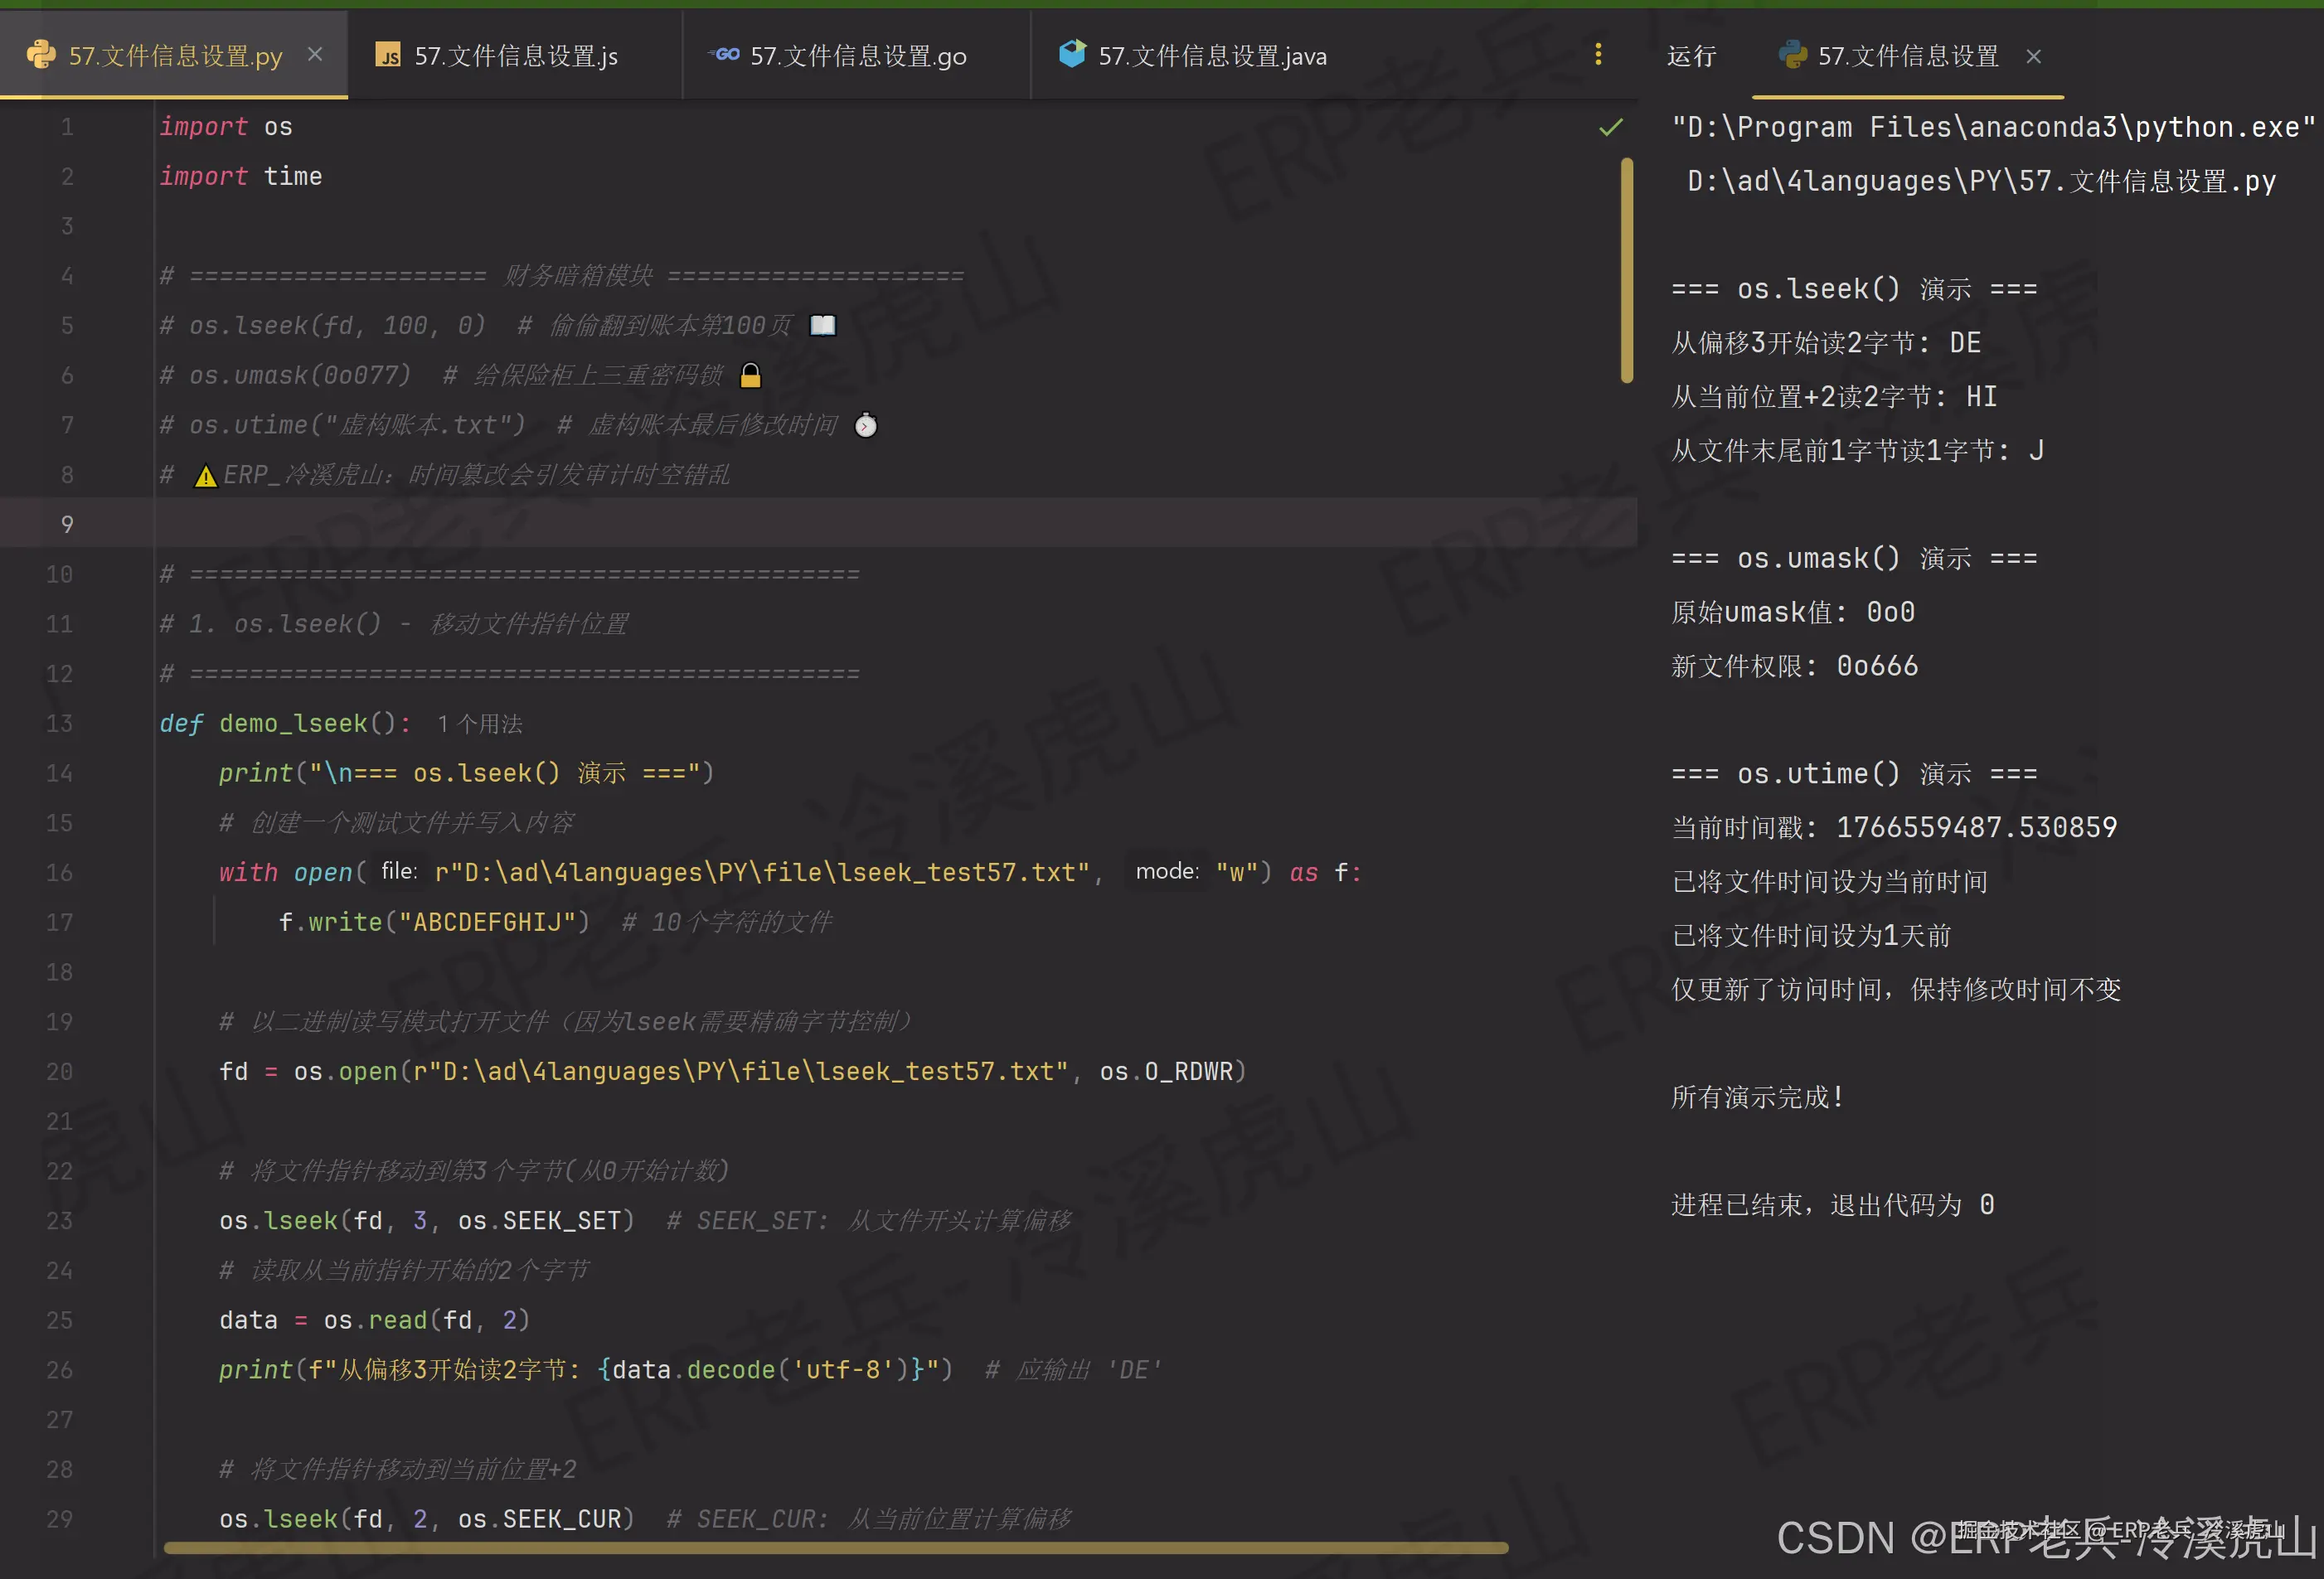Image resolution: width=2324 pixels, height=1579 pixels.
Task: Click 'data = os.read(fd, 2)' line
Action: click(x=374, y=1320)
